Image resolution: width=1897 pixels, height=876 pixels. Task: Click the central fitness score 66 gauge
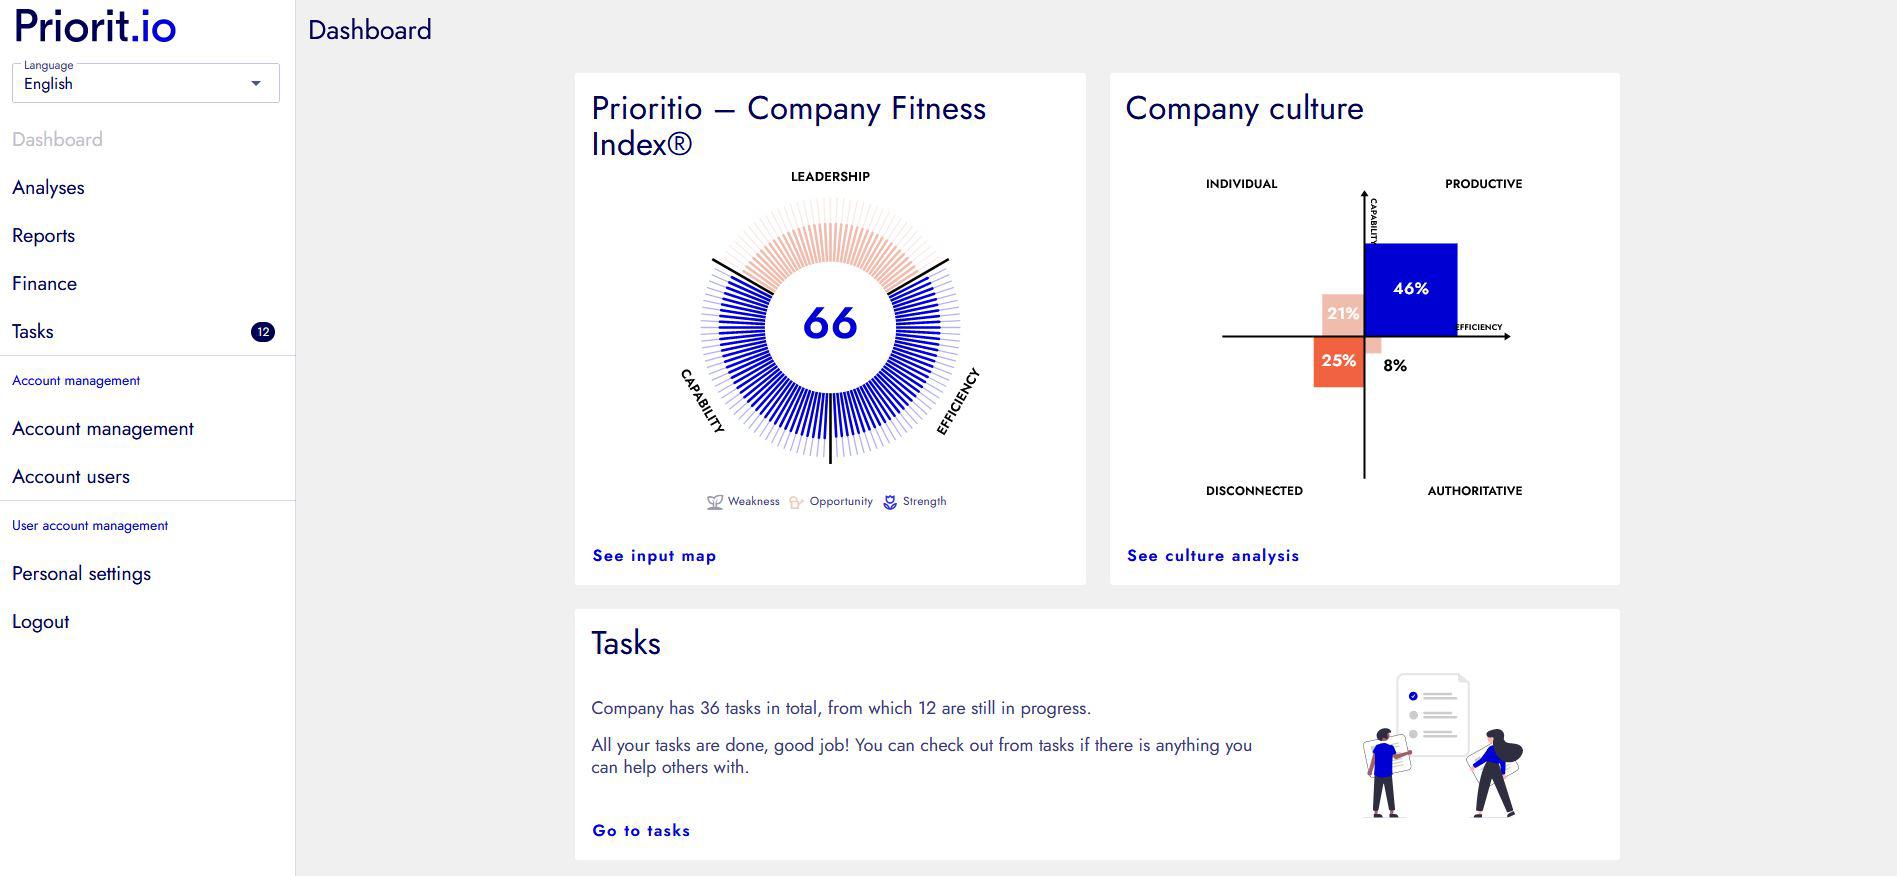(x=828, y=325)
